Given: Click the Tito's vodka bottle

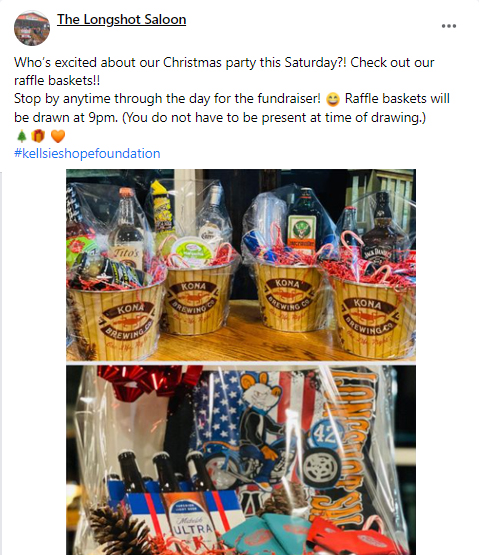Looking at the screenshot, I should pos(126,230).
